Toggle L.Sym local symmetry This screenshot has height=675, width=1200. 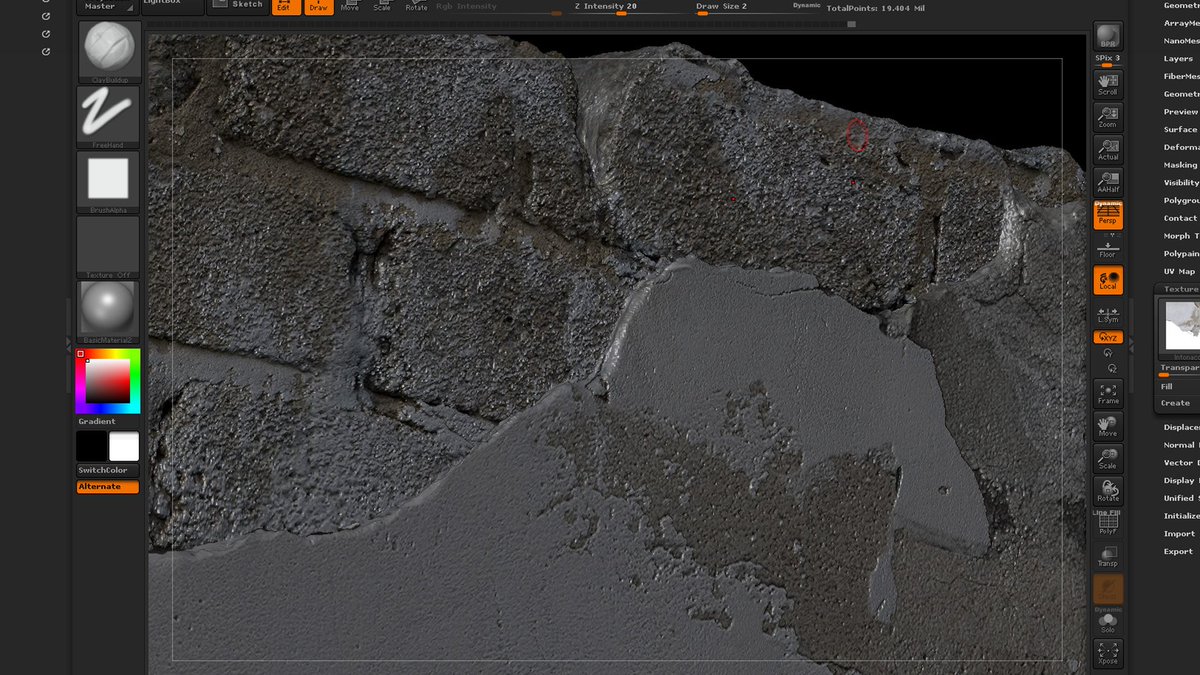(x=1108, y=314)
